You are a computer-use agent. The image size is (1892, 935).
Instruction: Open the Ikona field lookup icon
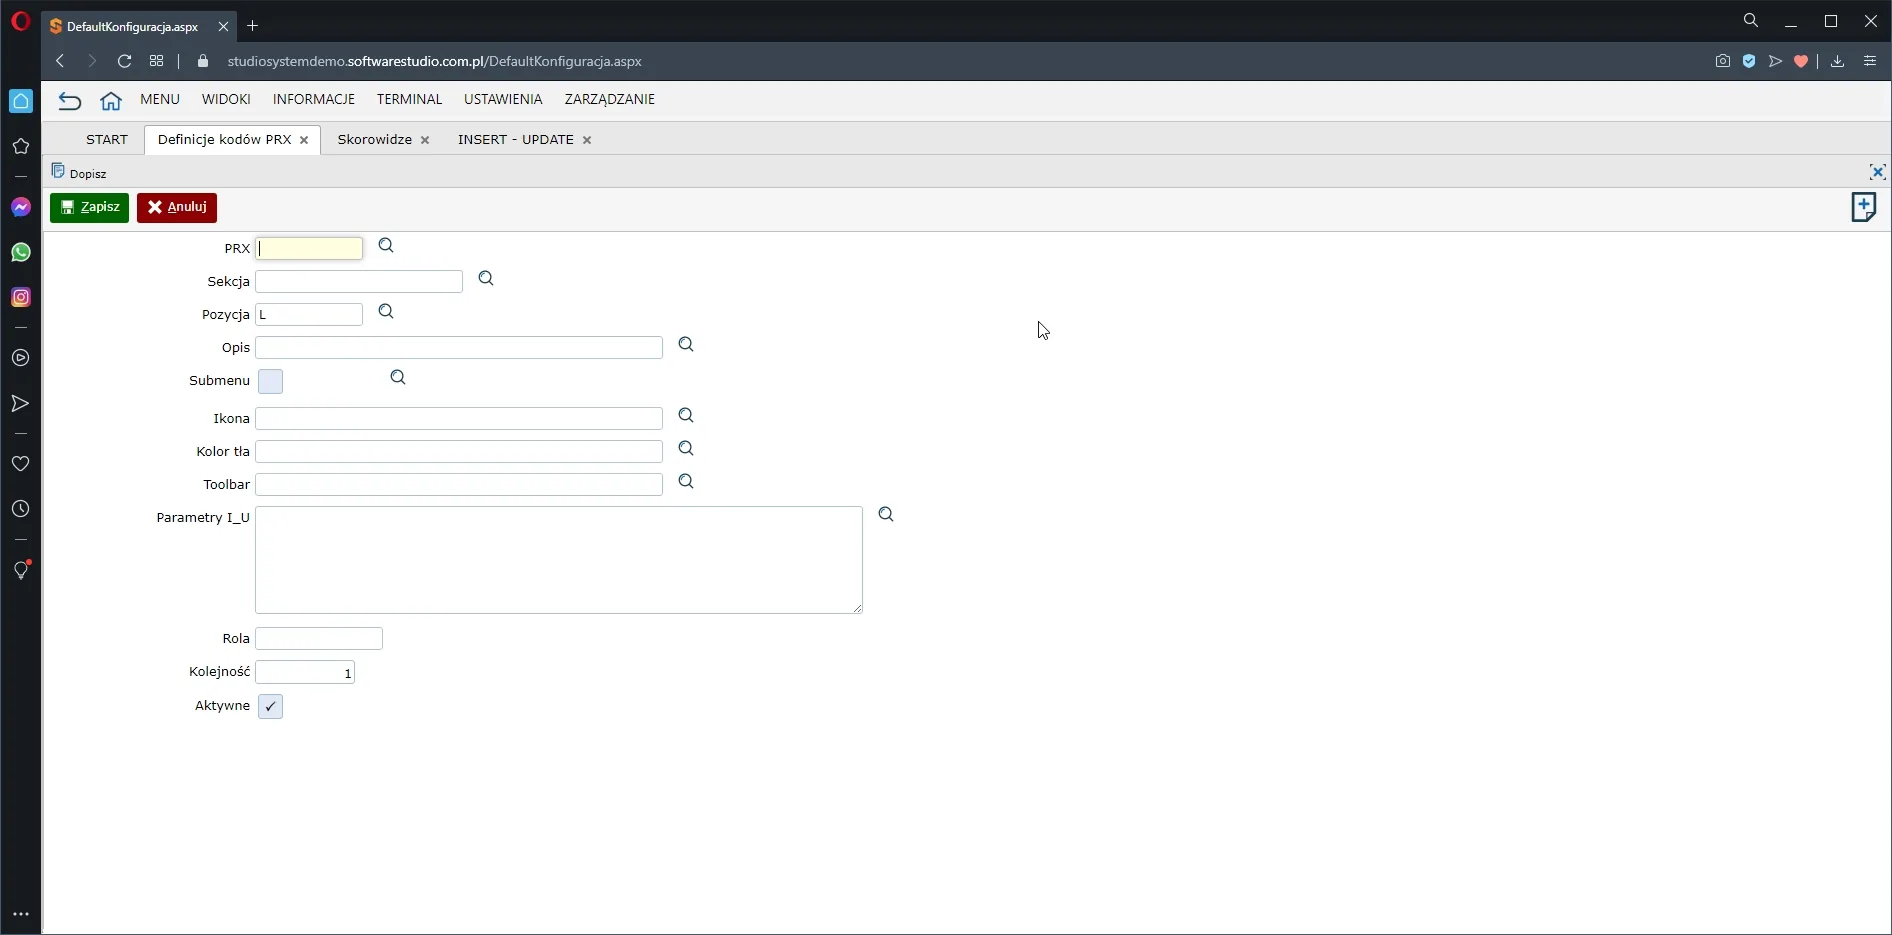click(686, 416)
